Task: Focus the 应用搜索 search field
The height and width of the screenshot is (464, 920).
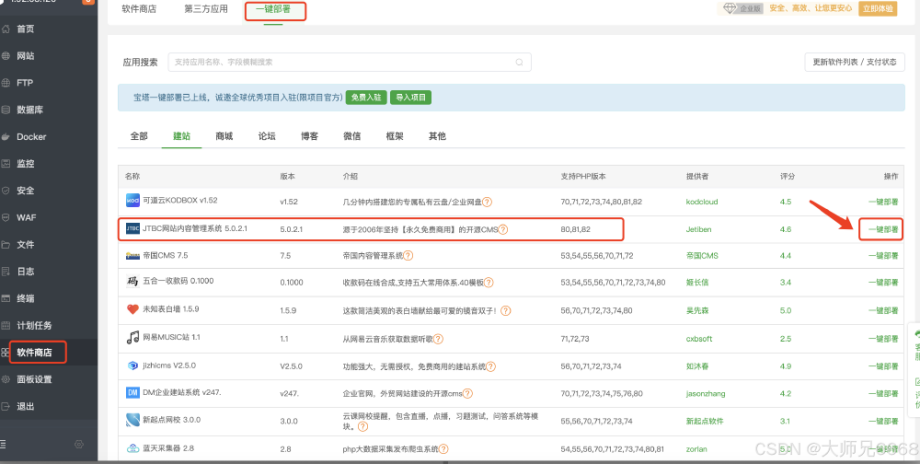Action: click(x=350, y=62)
